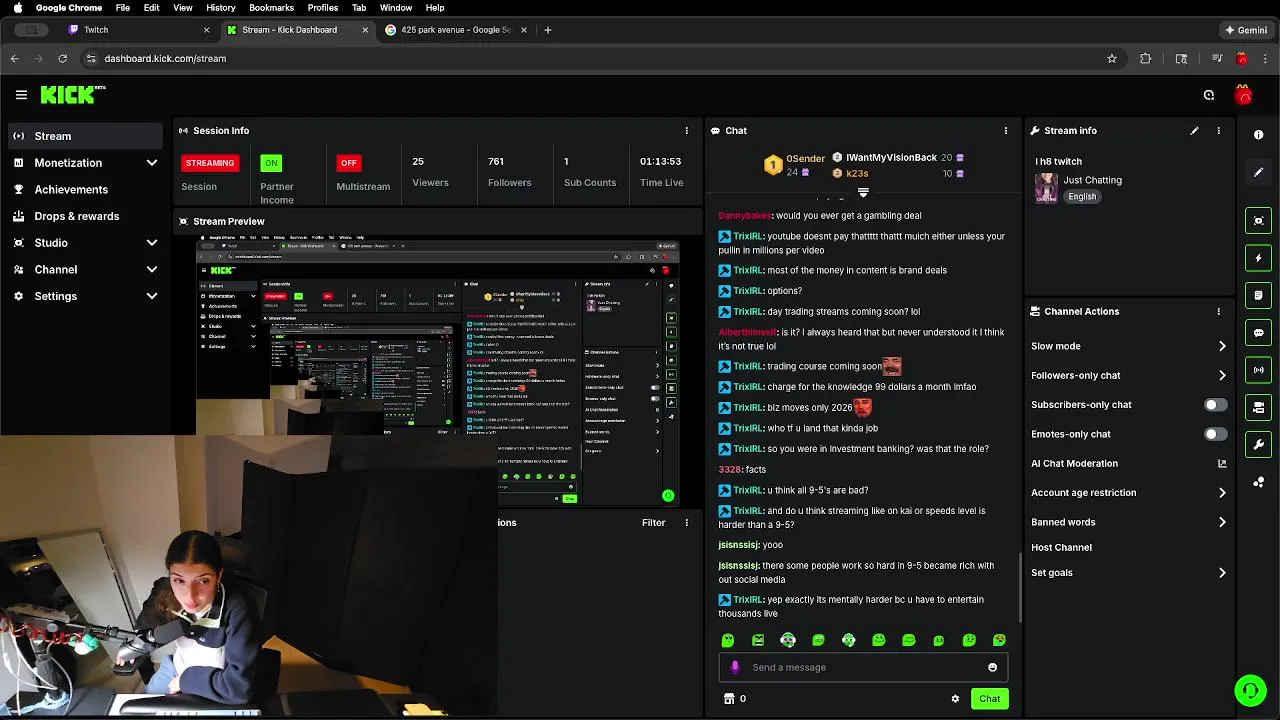Click the pencil icon in the right rail
Image resolution: width=1280 pixels, height=720 pixels.
1258,172
